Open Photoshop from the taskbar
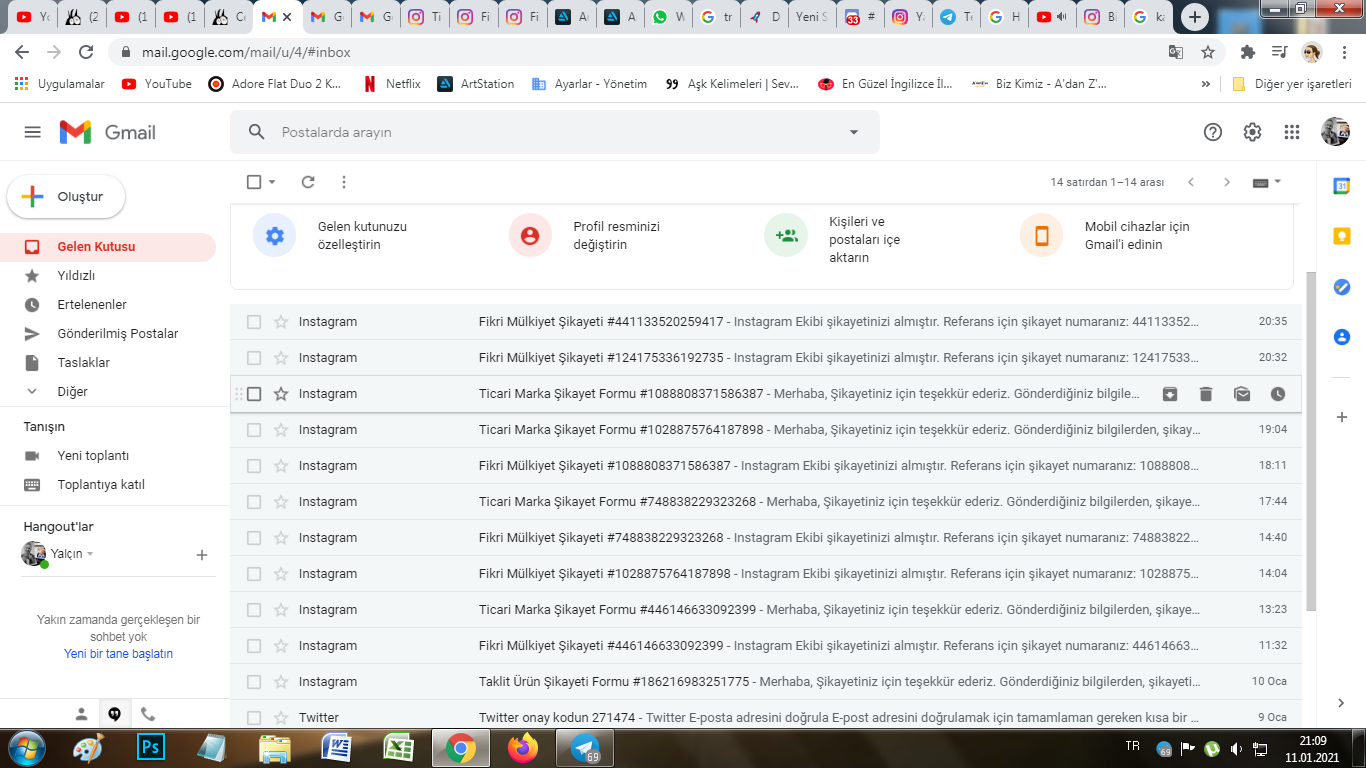 pos(151,748)
